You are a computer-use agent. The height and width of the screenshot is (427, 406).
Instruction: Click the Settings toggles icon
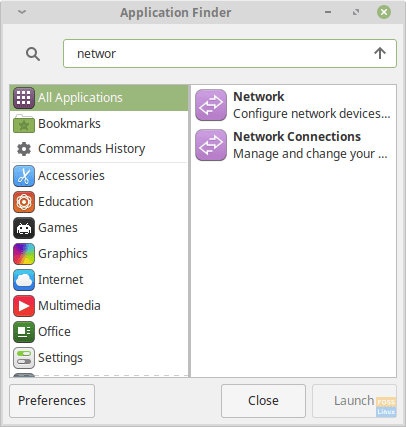point(24,358)
